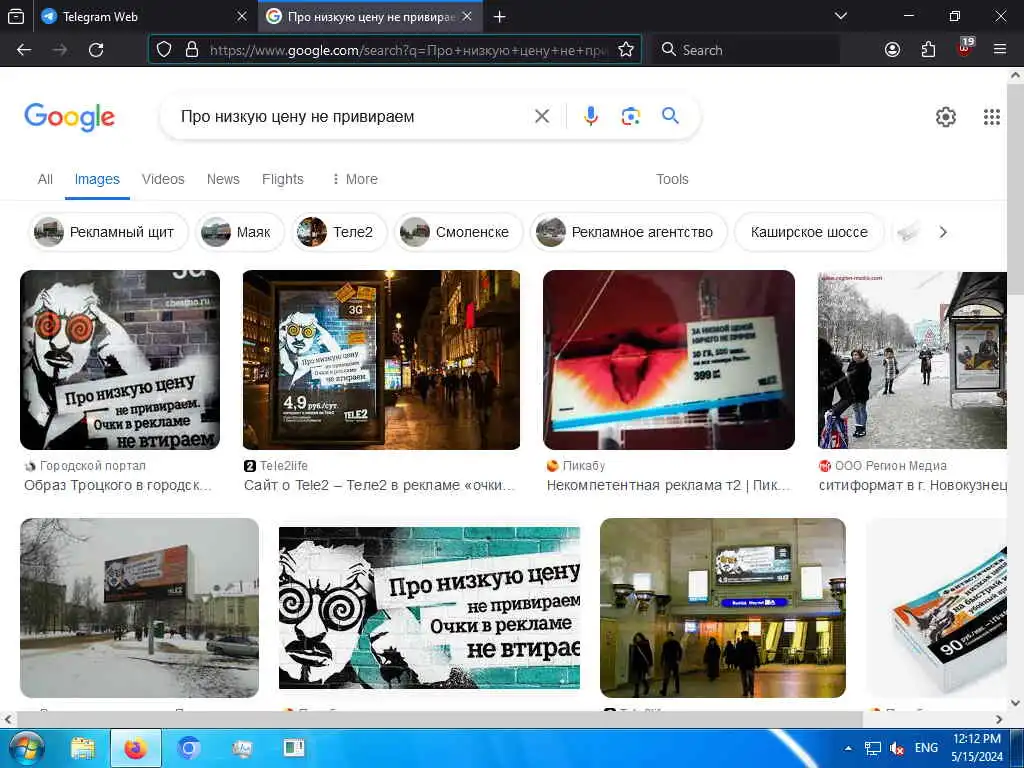Open File Explorer from the taskbar
The width and height of the screenshot is (1024, 768).
[x=83, y=748]
